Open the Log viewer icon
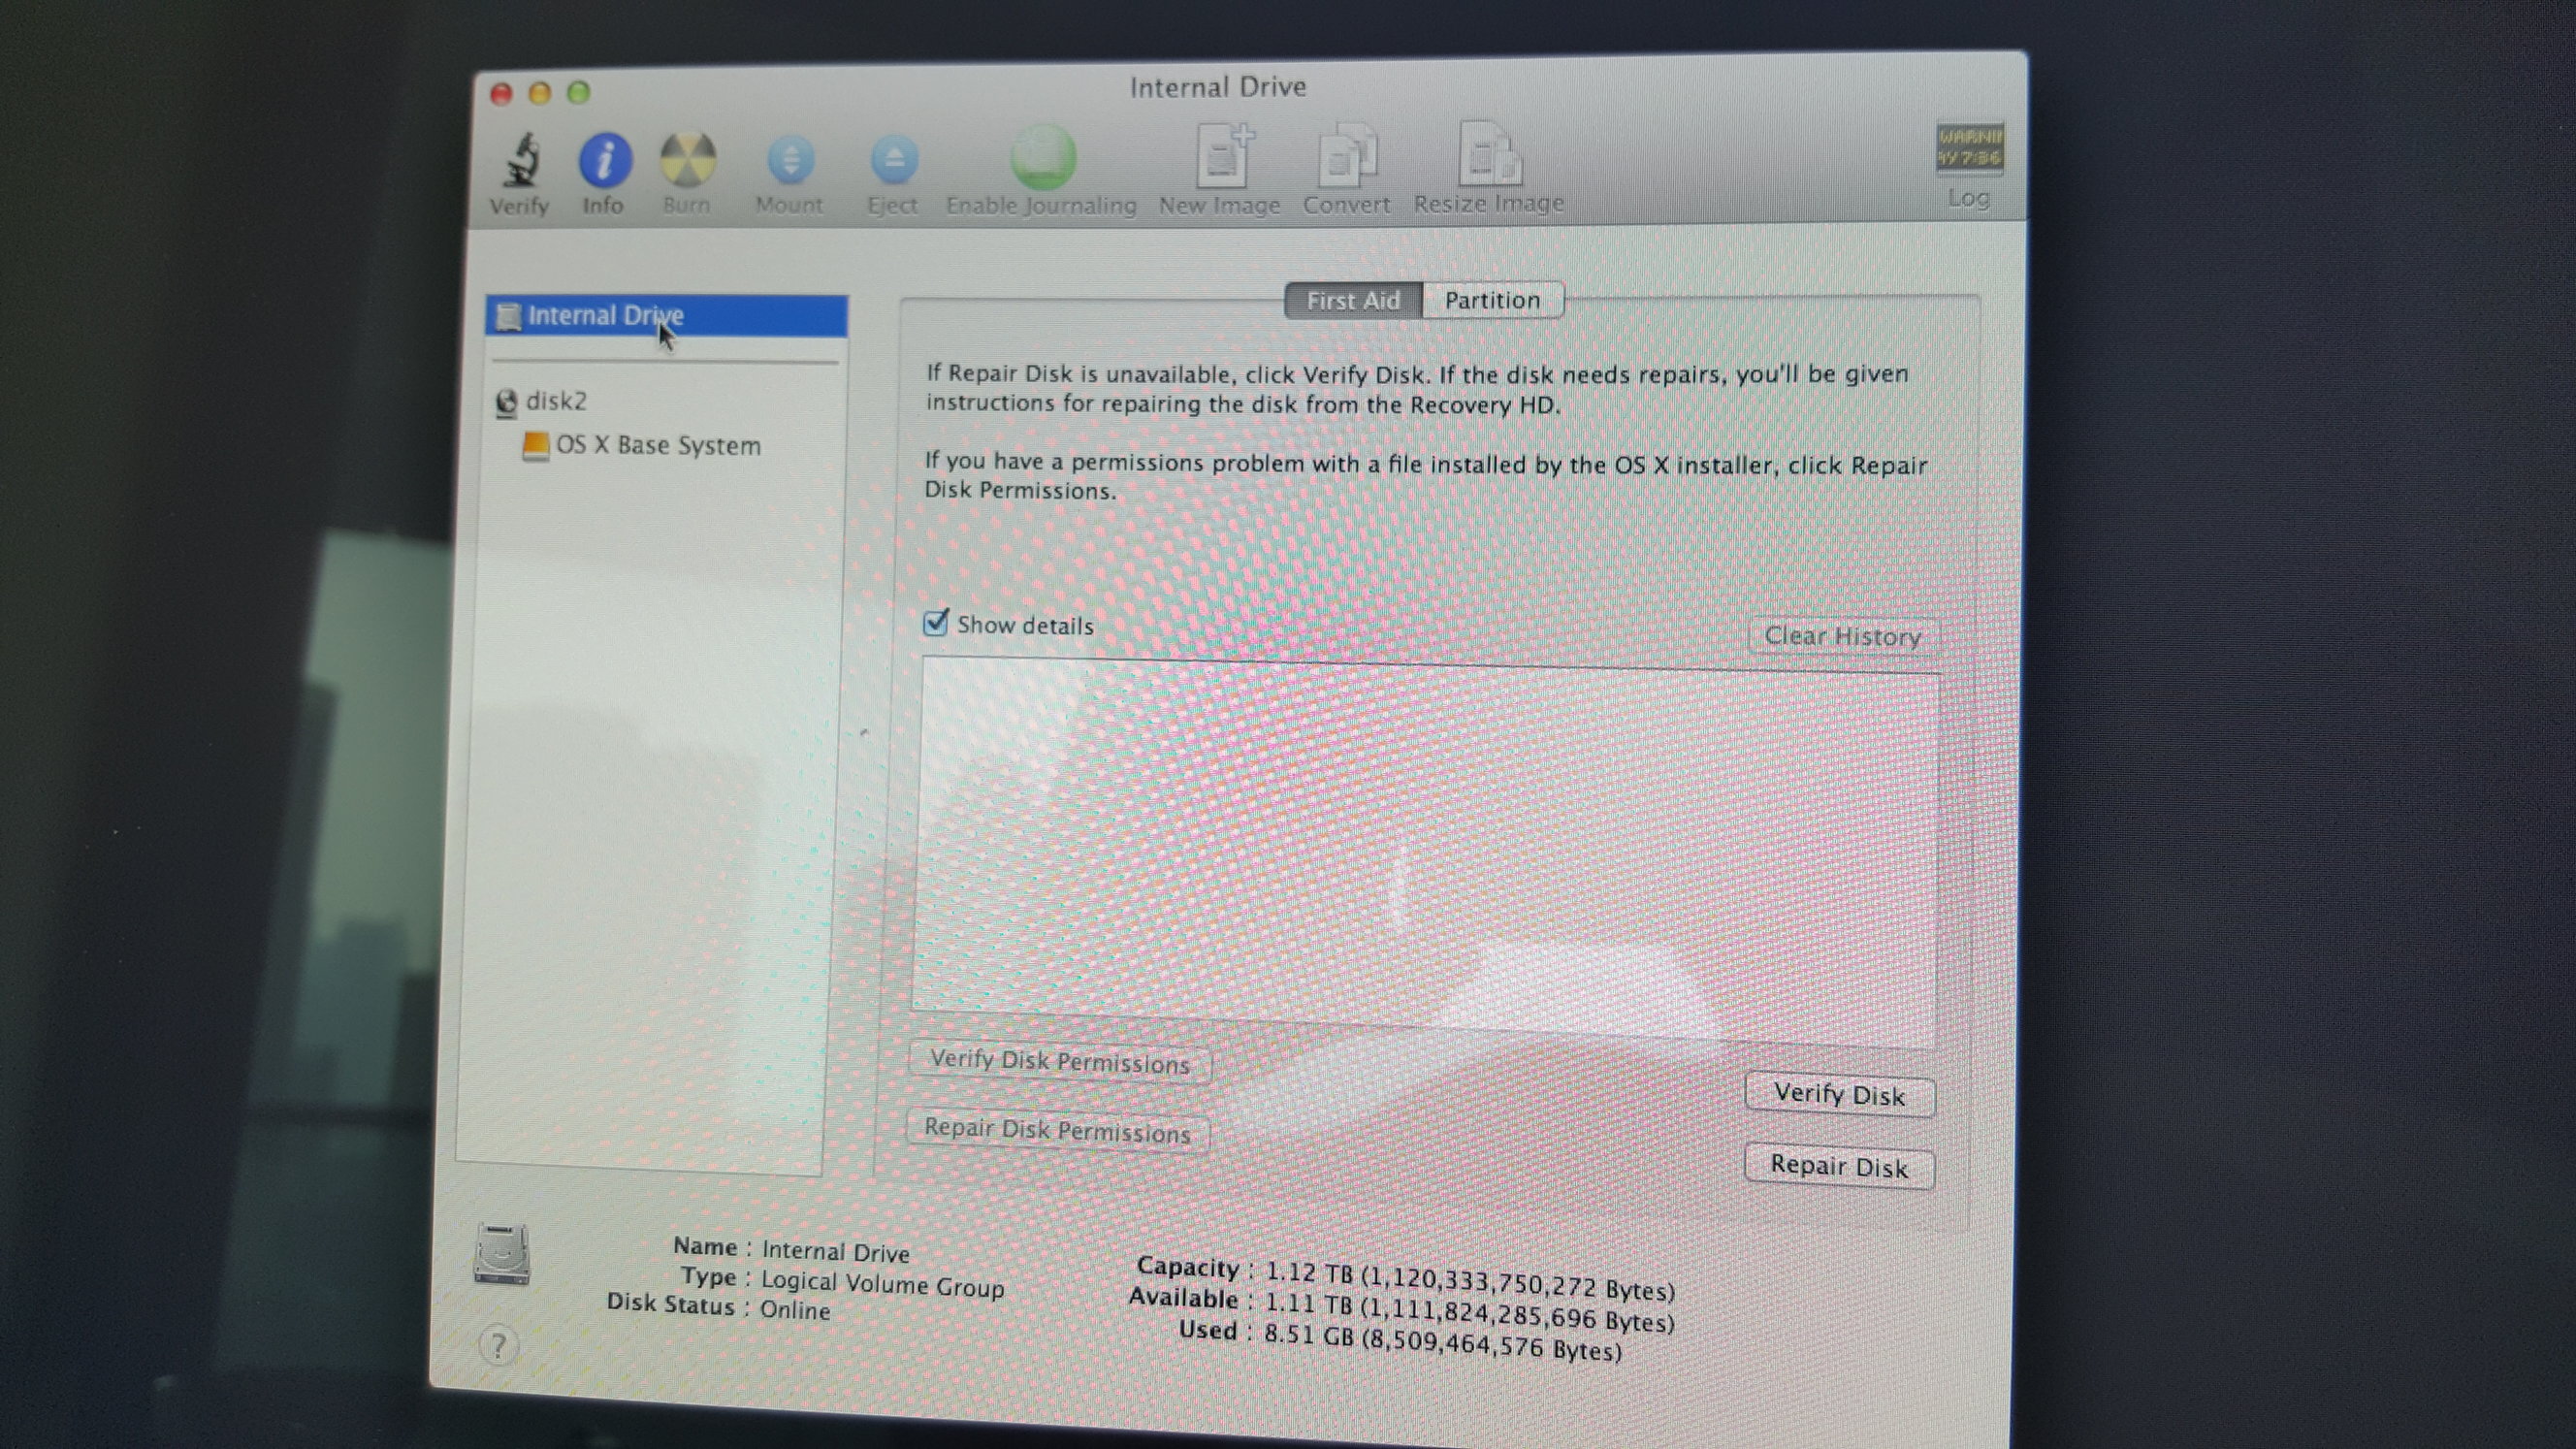This screenshot has width=2576, height=1449. tap(1968, 147)
